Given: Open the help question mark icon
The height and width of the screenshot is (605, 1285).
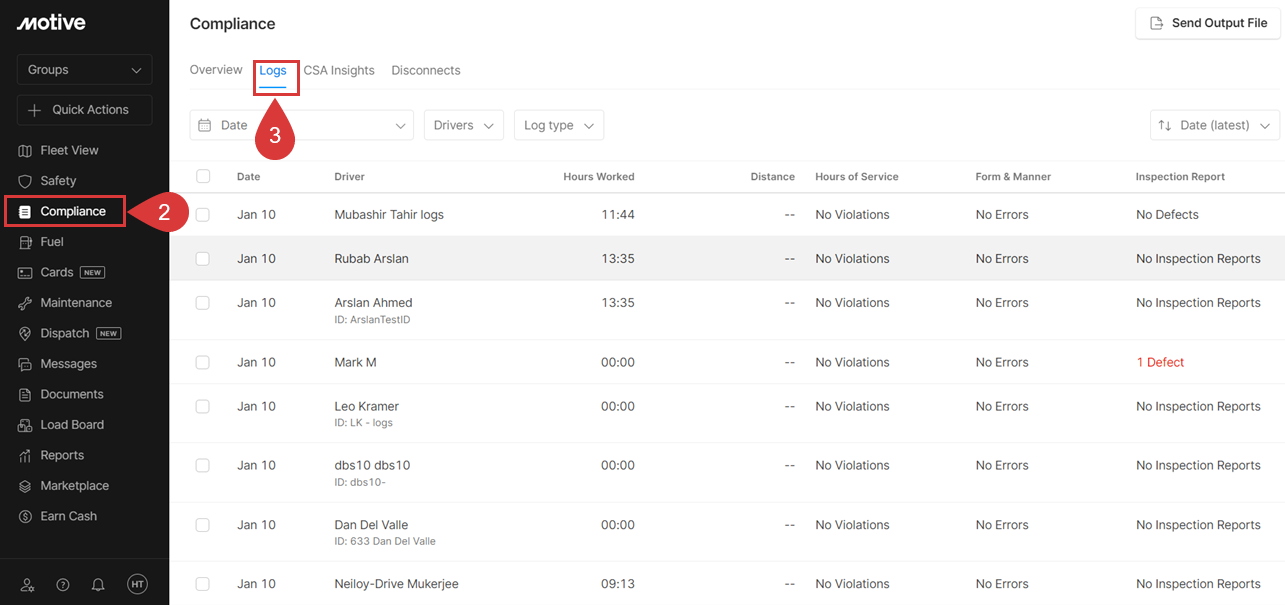Looking at the screenshot, I should [x=63, y=585].
